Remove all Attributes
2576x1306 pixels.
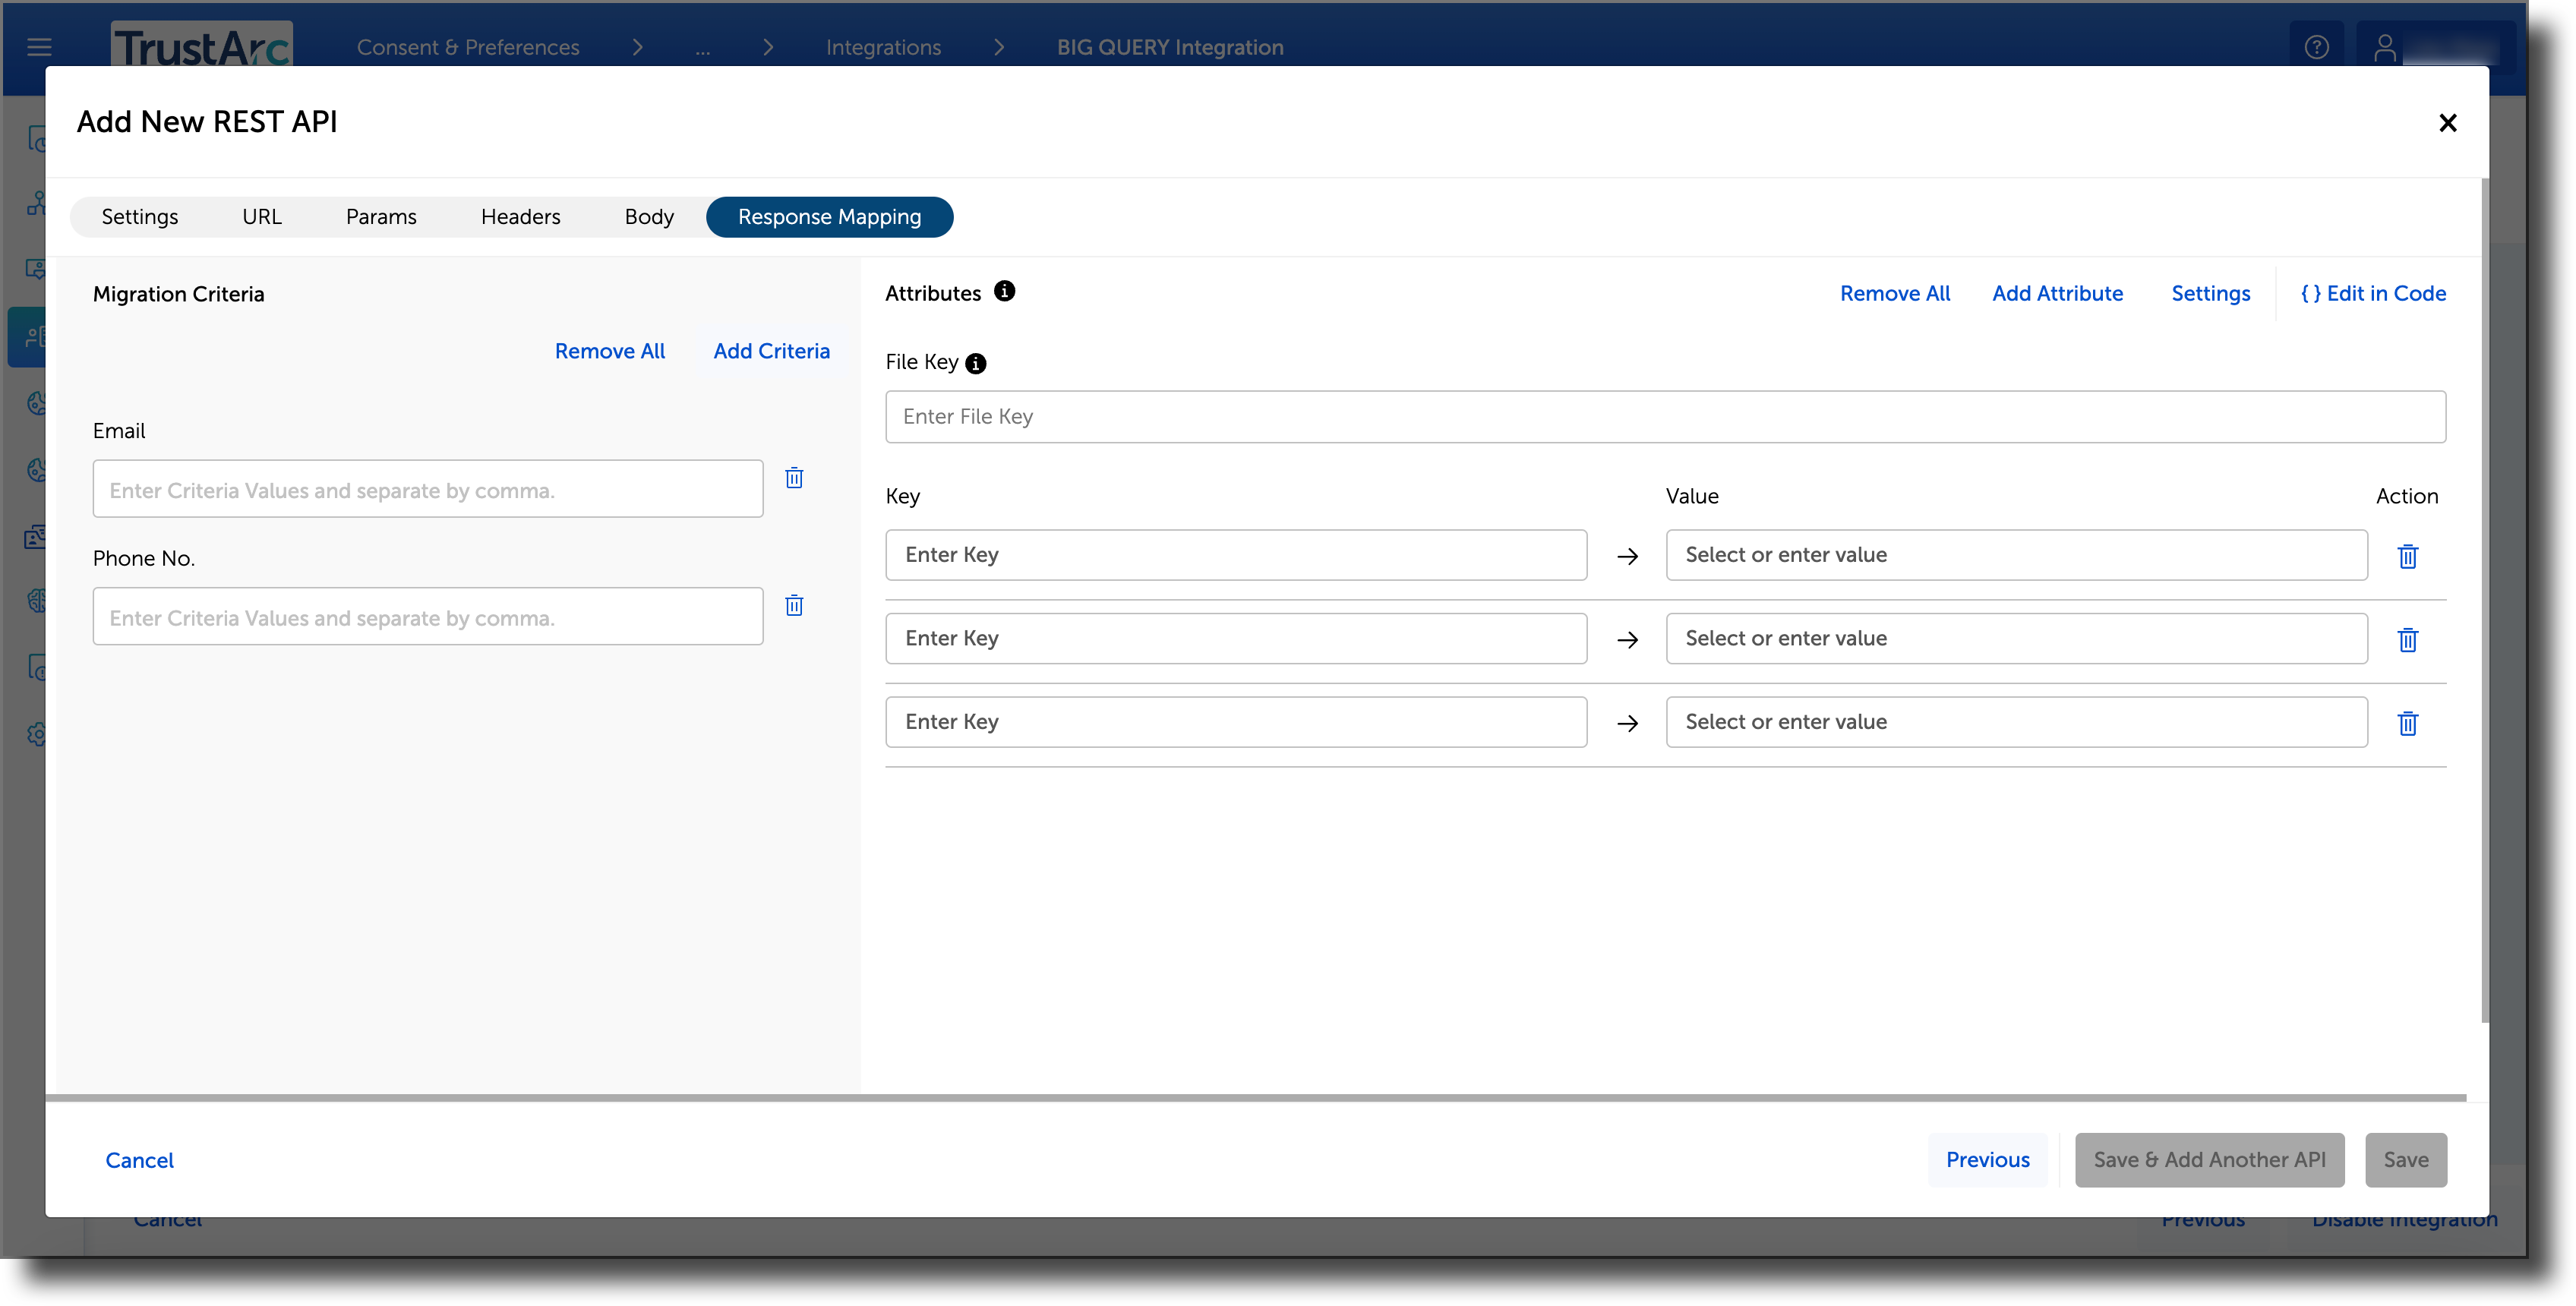click(1894, 293)
